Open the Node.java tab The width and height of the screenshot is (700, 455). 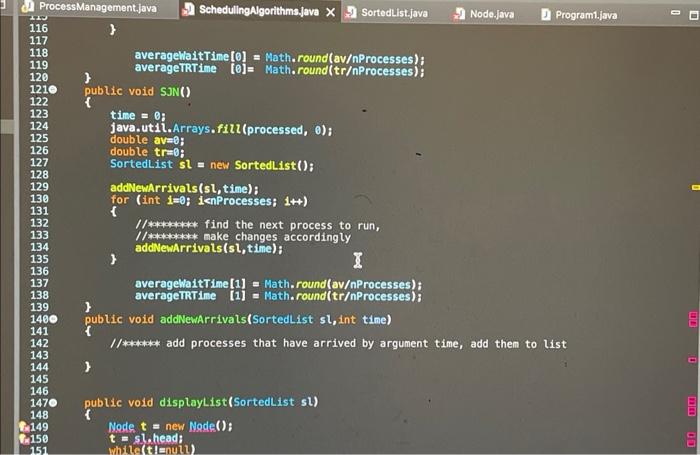coord(492,14)
